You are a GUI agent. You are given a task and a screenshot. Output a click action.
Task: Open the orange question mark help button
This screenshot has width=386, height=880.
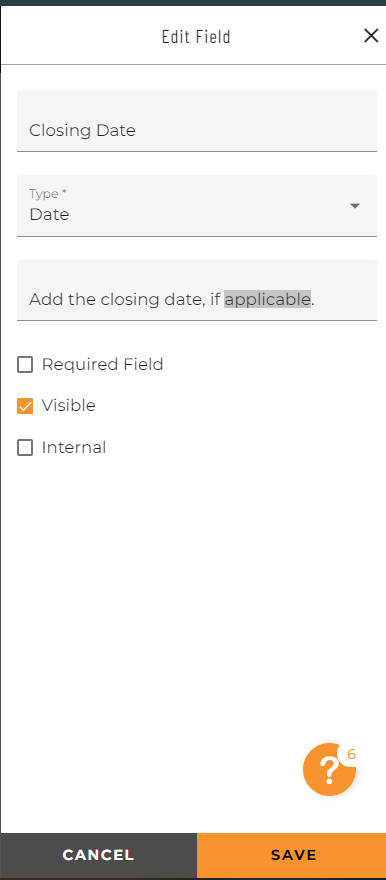click(329, 769)
